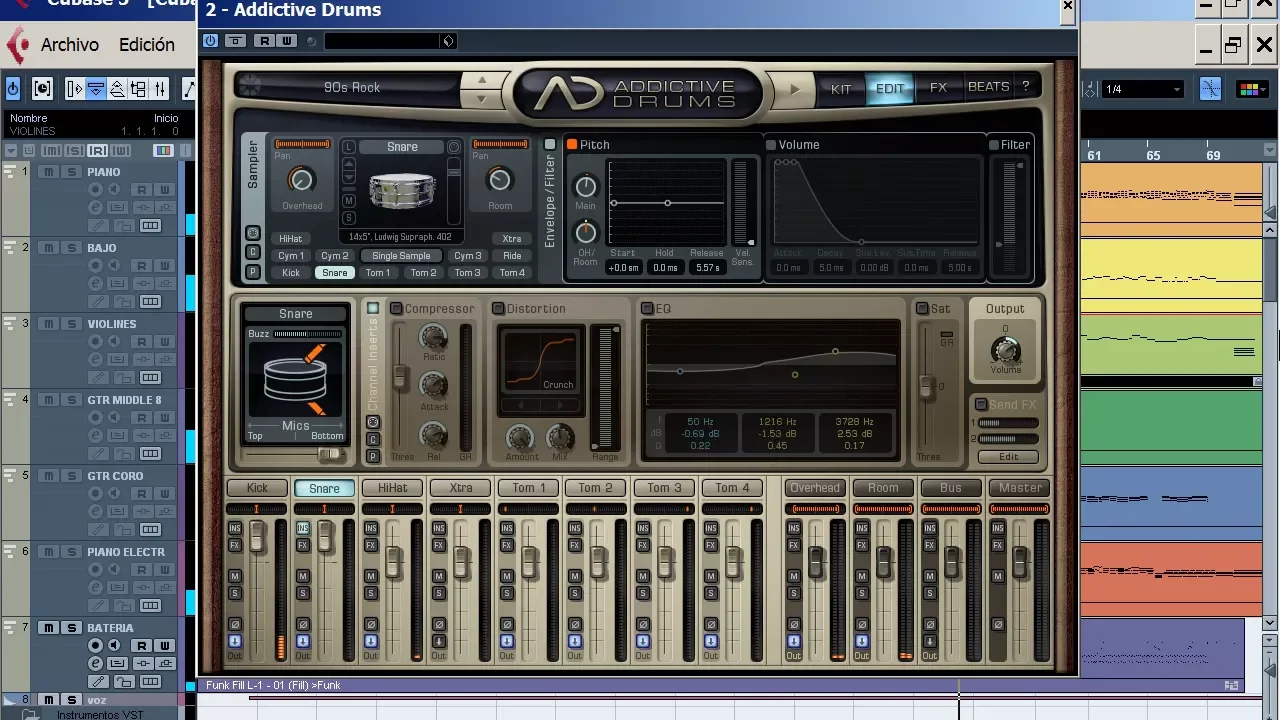Toggle the Compressor insert on
Screen dimensions: 1280x720
click(x=396, y=309)
